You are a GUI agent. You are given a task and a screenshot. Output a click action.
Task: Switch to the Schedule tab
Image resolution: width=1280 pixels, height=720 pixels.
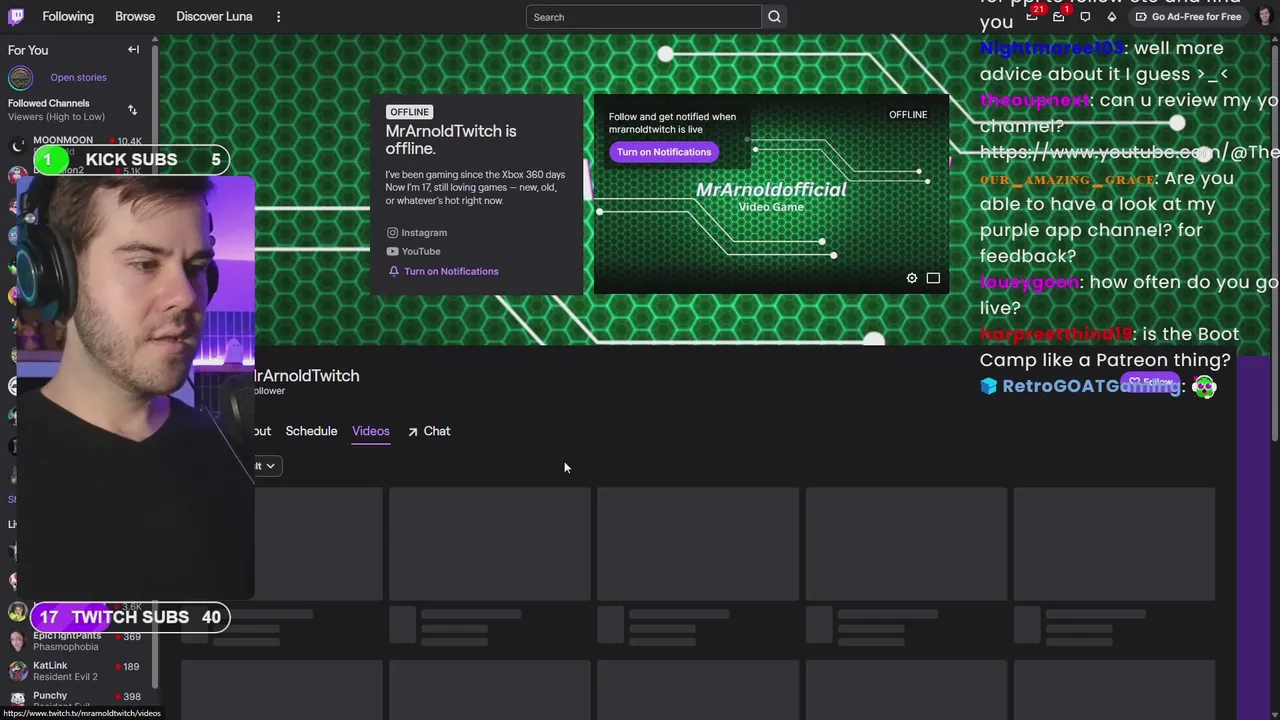pyautogui.click(x=311, y=431)
